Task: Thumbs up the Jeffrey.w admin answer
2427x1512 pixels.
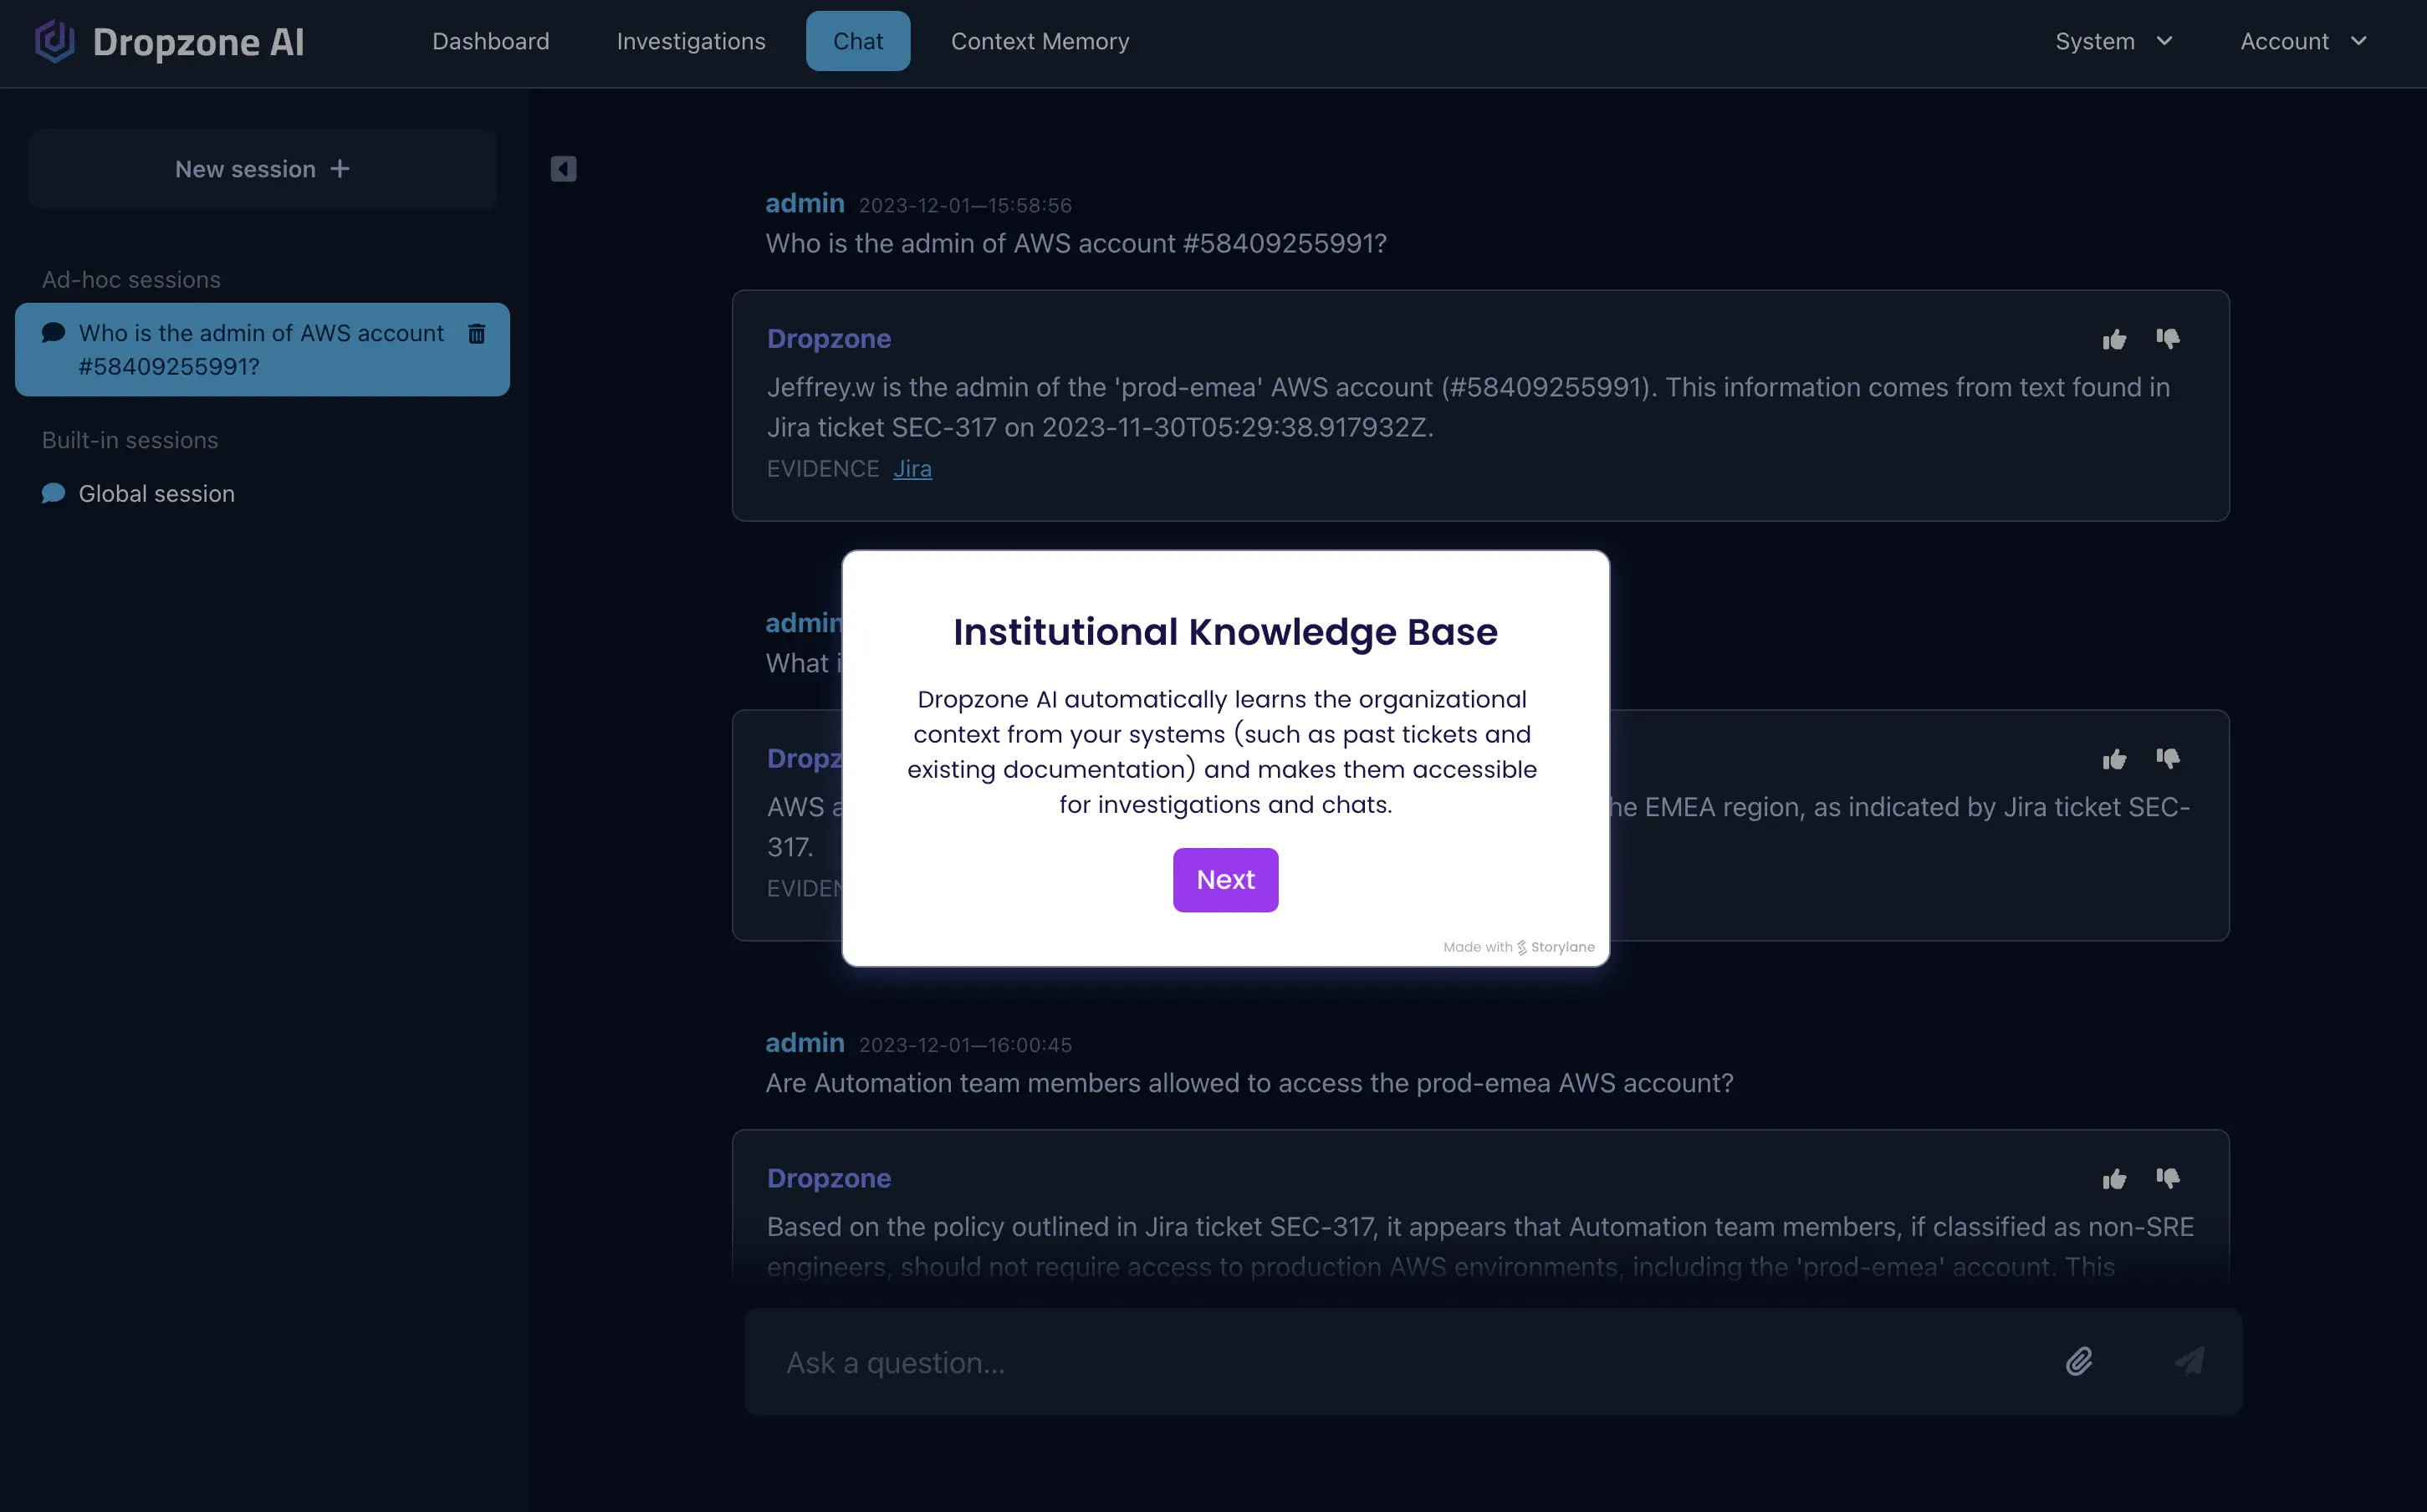Action: 2114,340
